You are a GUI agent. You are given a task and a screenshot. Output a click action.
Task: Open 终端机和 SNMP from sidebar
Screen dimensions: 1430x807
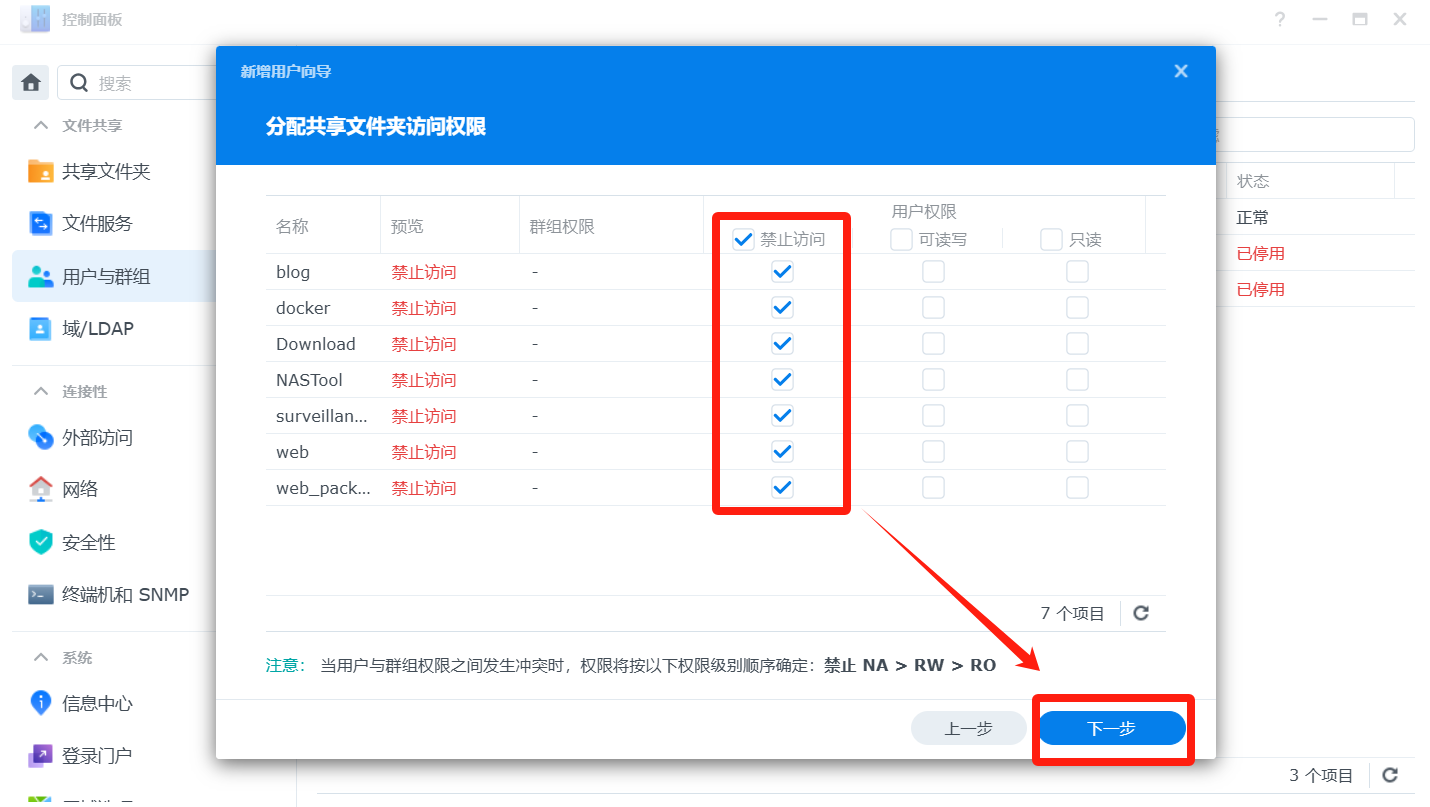point(124,594)
